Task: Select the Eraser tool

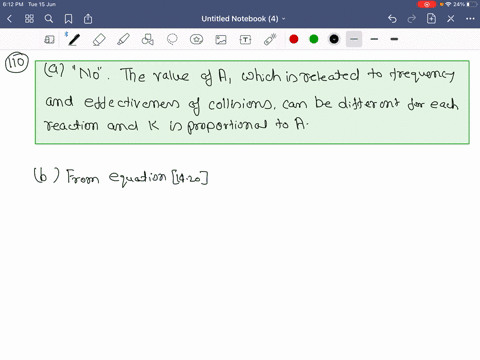Action: pos(99,40)
